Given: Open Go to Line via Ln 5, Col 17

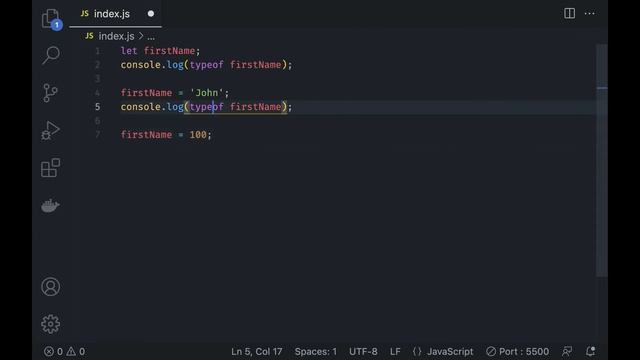Looking at the screenshot, I should click(x=256, y=351).
